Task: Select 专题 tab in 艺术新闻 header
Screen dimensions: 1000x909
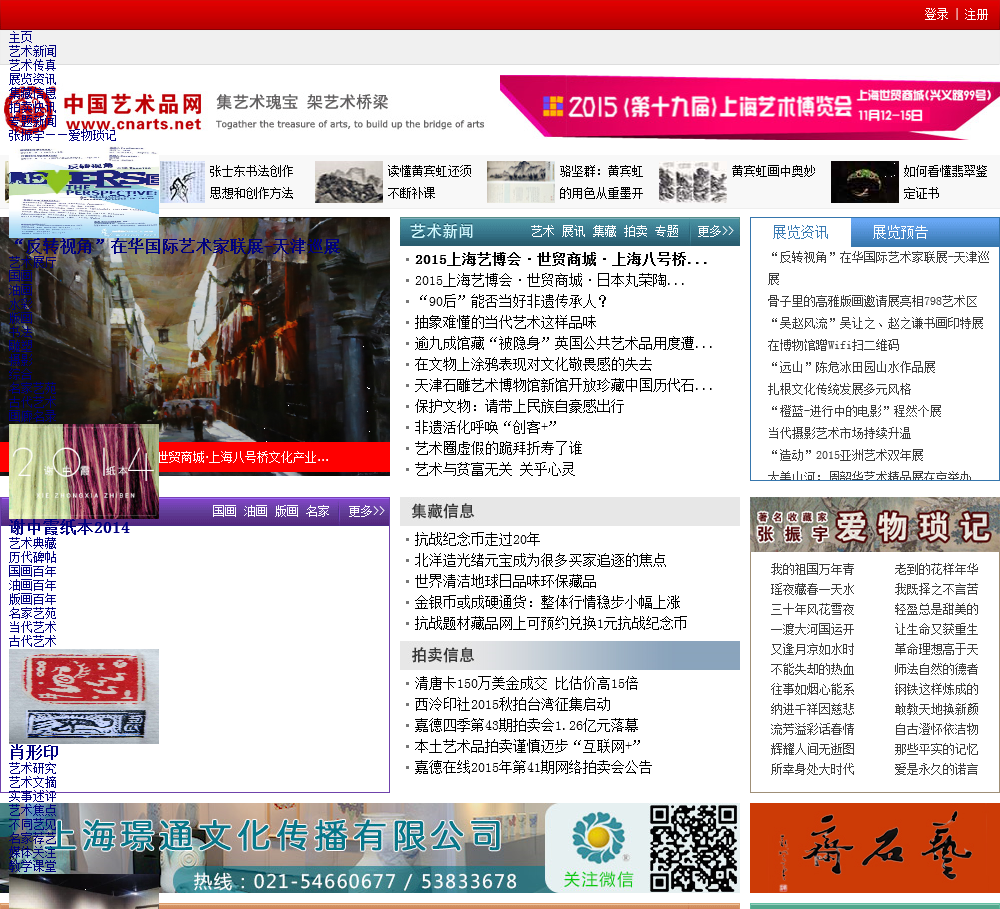Action: point(666,231)
